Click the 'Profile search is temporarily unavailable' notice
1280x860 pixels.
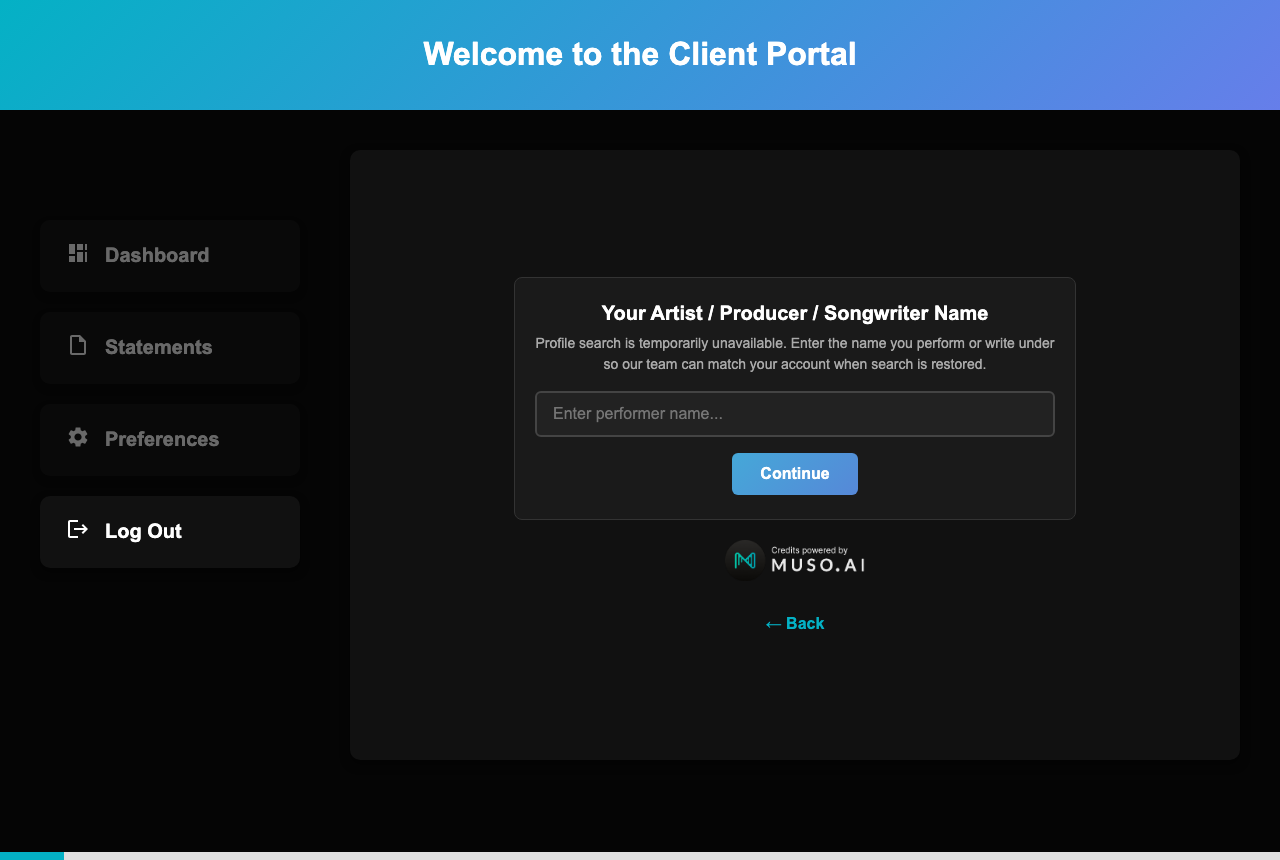(x=795, y=354)
